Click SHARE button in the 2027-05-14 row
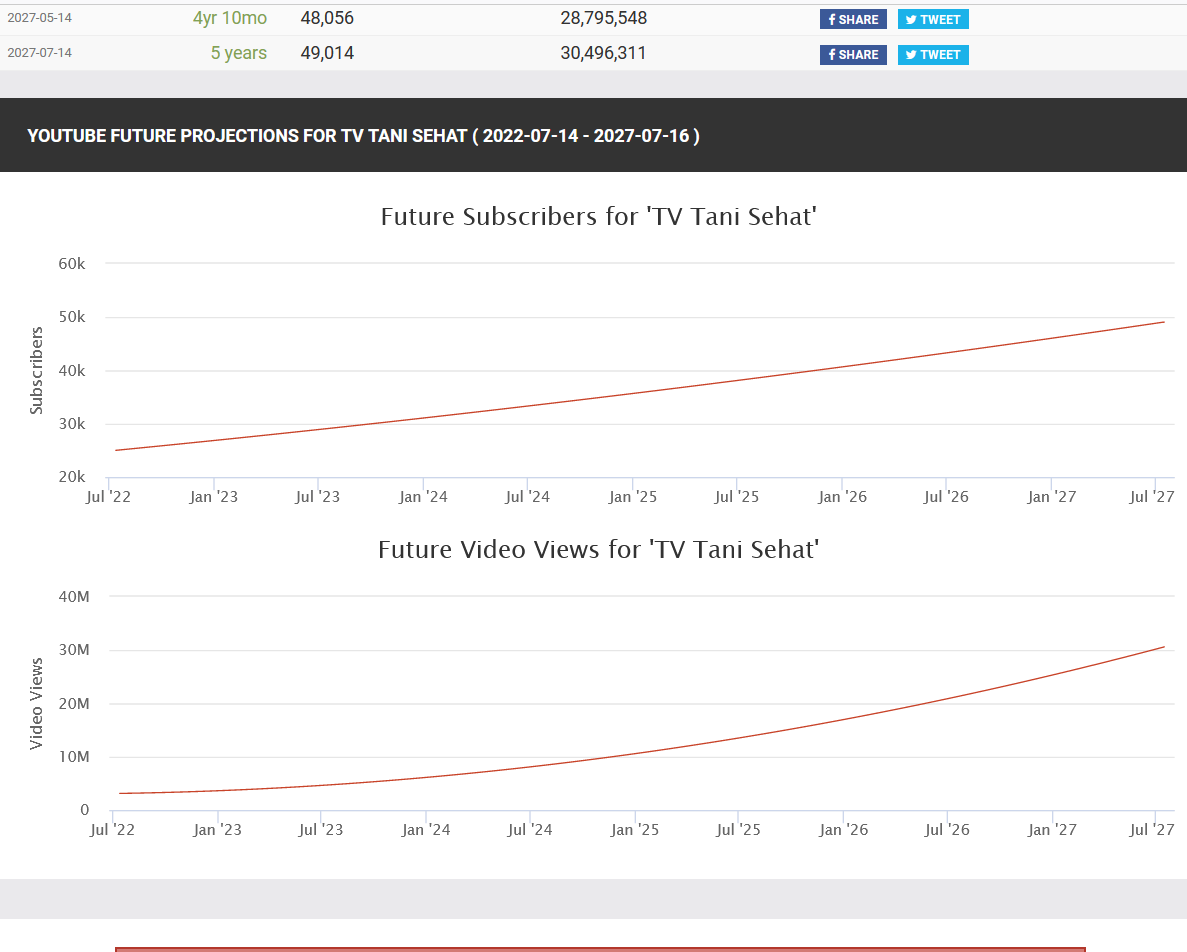1187x952 pixels. 853,19
